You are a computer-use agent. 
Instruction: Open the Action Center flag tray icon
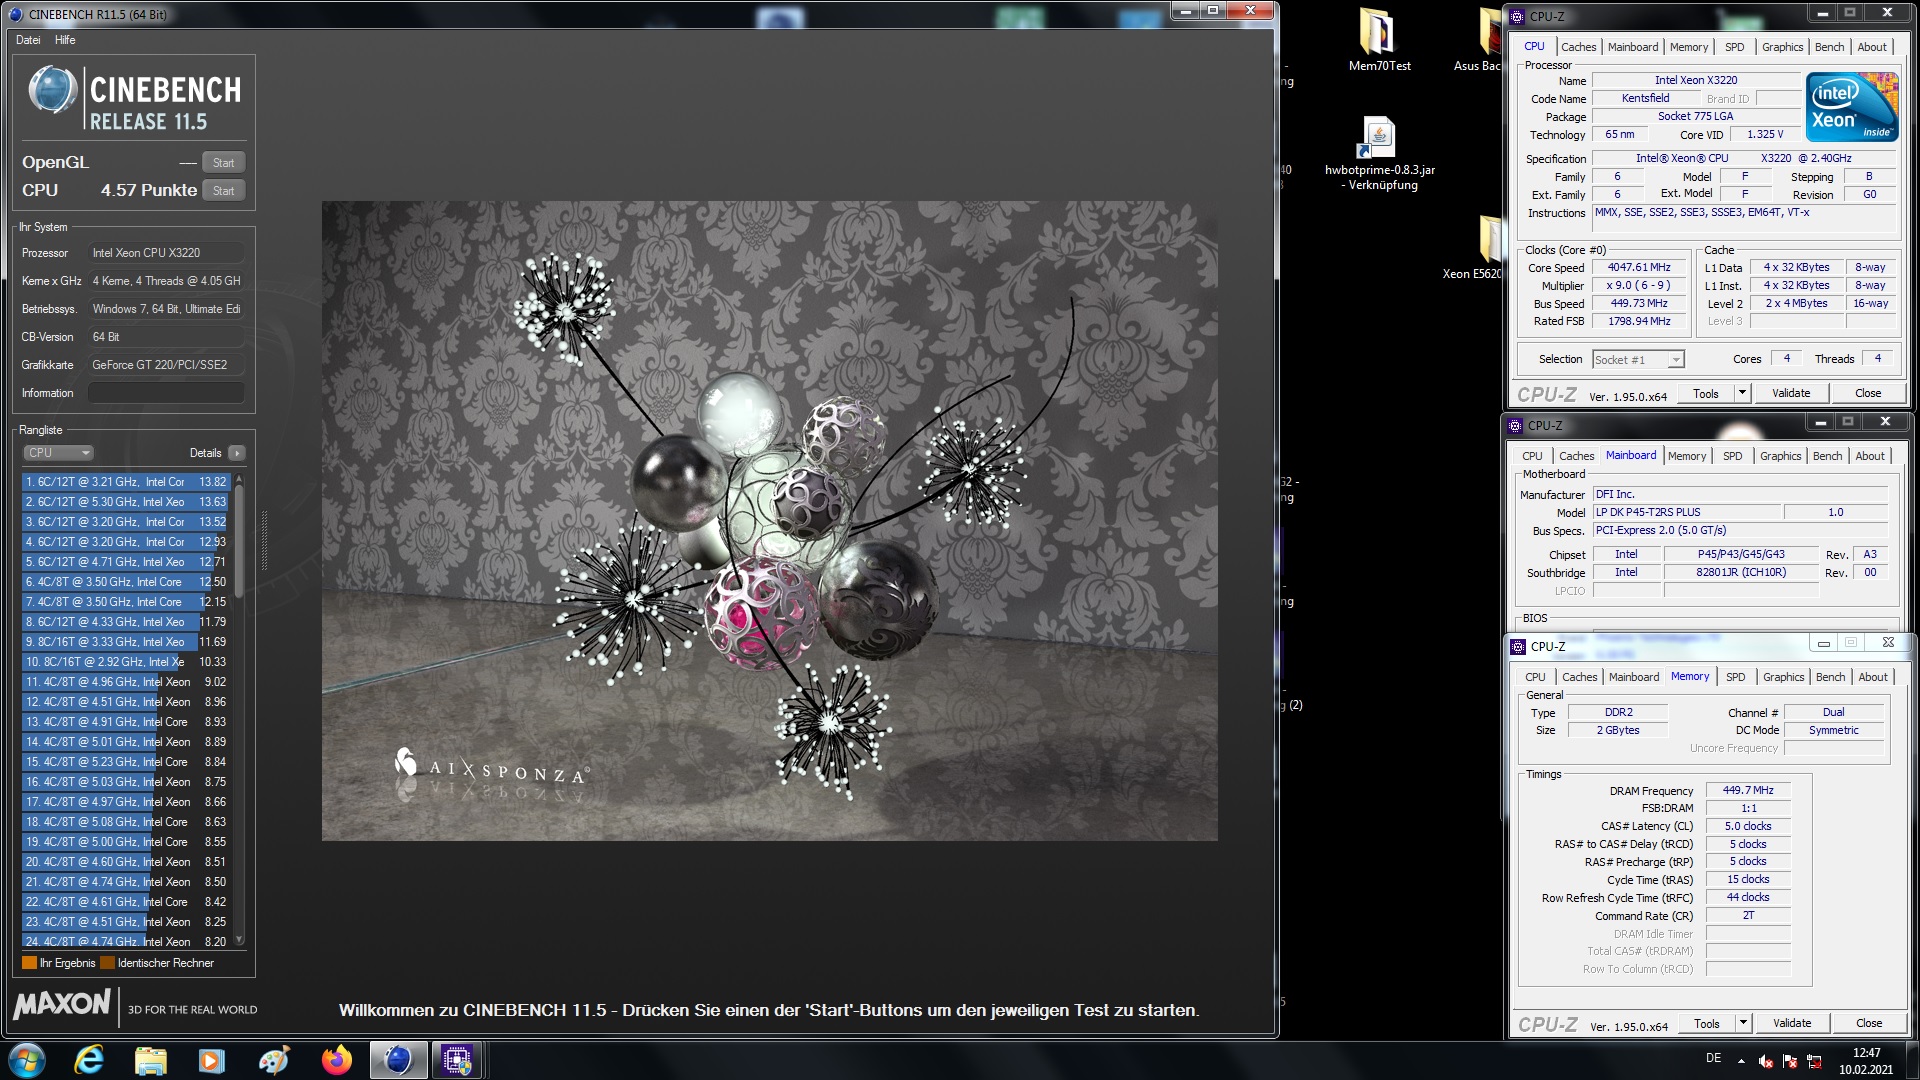tap(1790, 1061)
